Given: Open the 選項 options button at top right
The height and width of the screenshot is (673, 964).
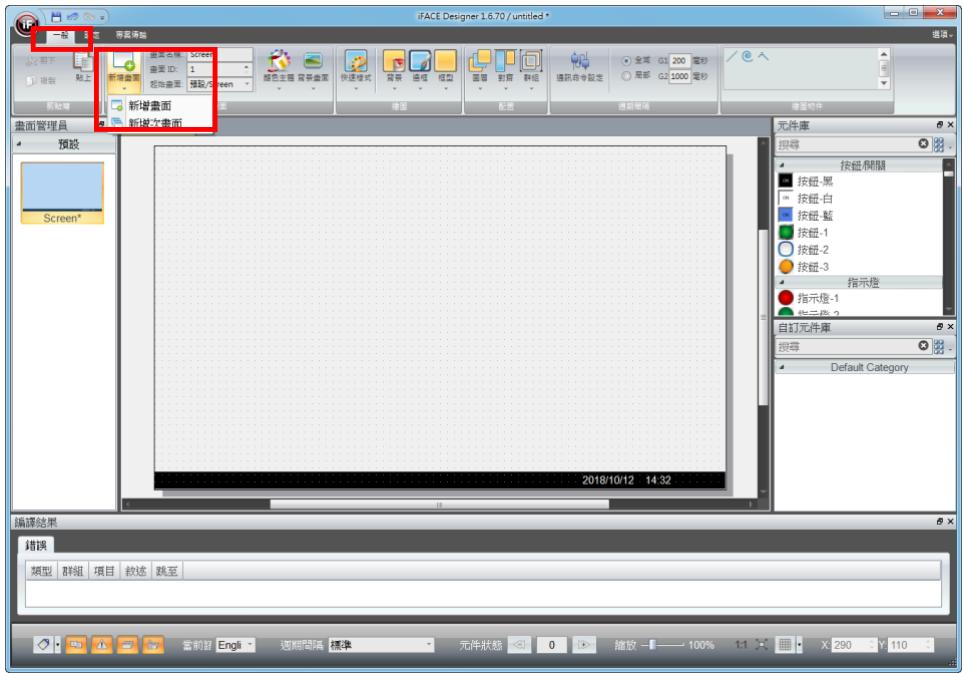Looking at the screenshot, I should 941,34.
